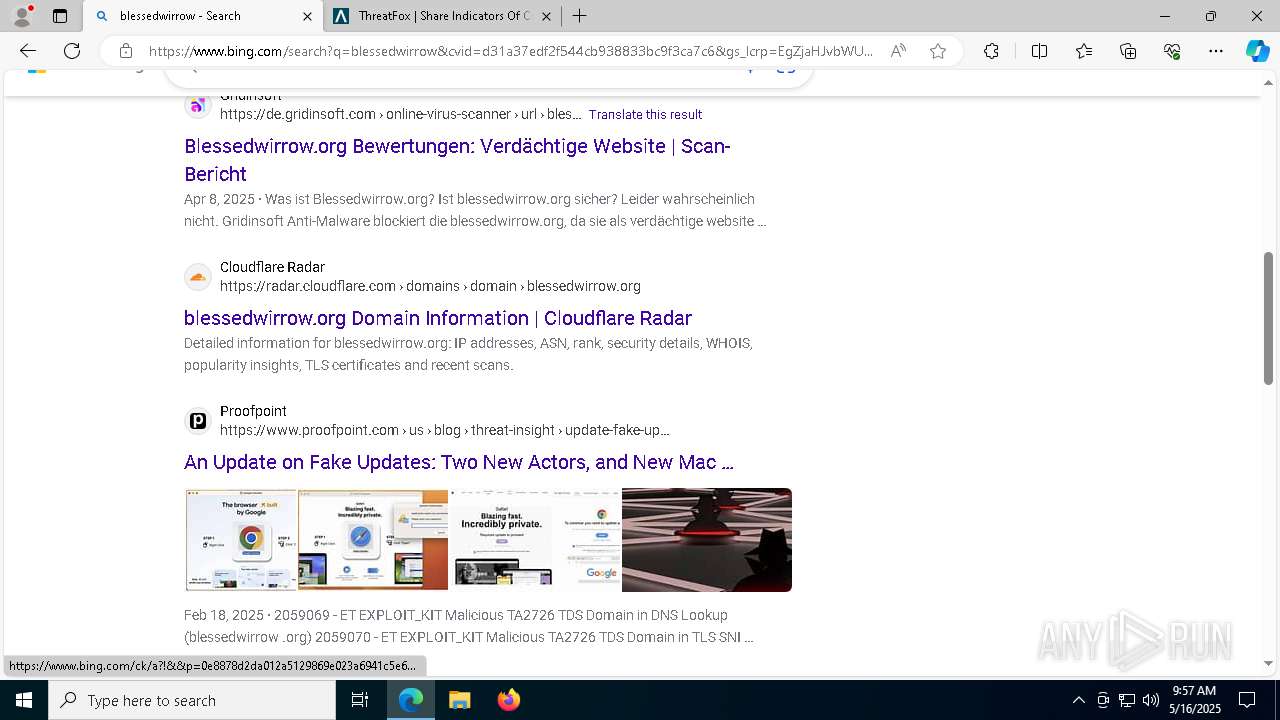
Task: Open the Blazing fast Incredibly private thumbnail
Action: point(501,540)
